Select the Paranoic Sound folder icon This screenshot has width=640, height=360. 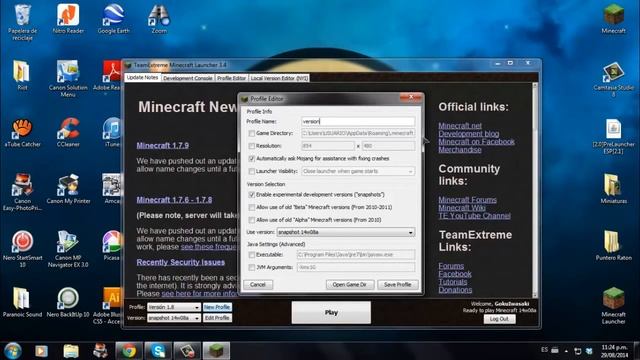point(22,302)
